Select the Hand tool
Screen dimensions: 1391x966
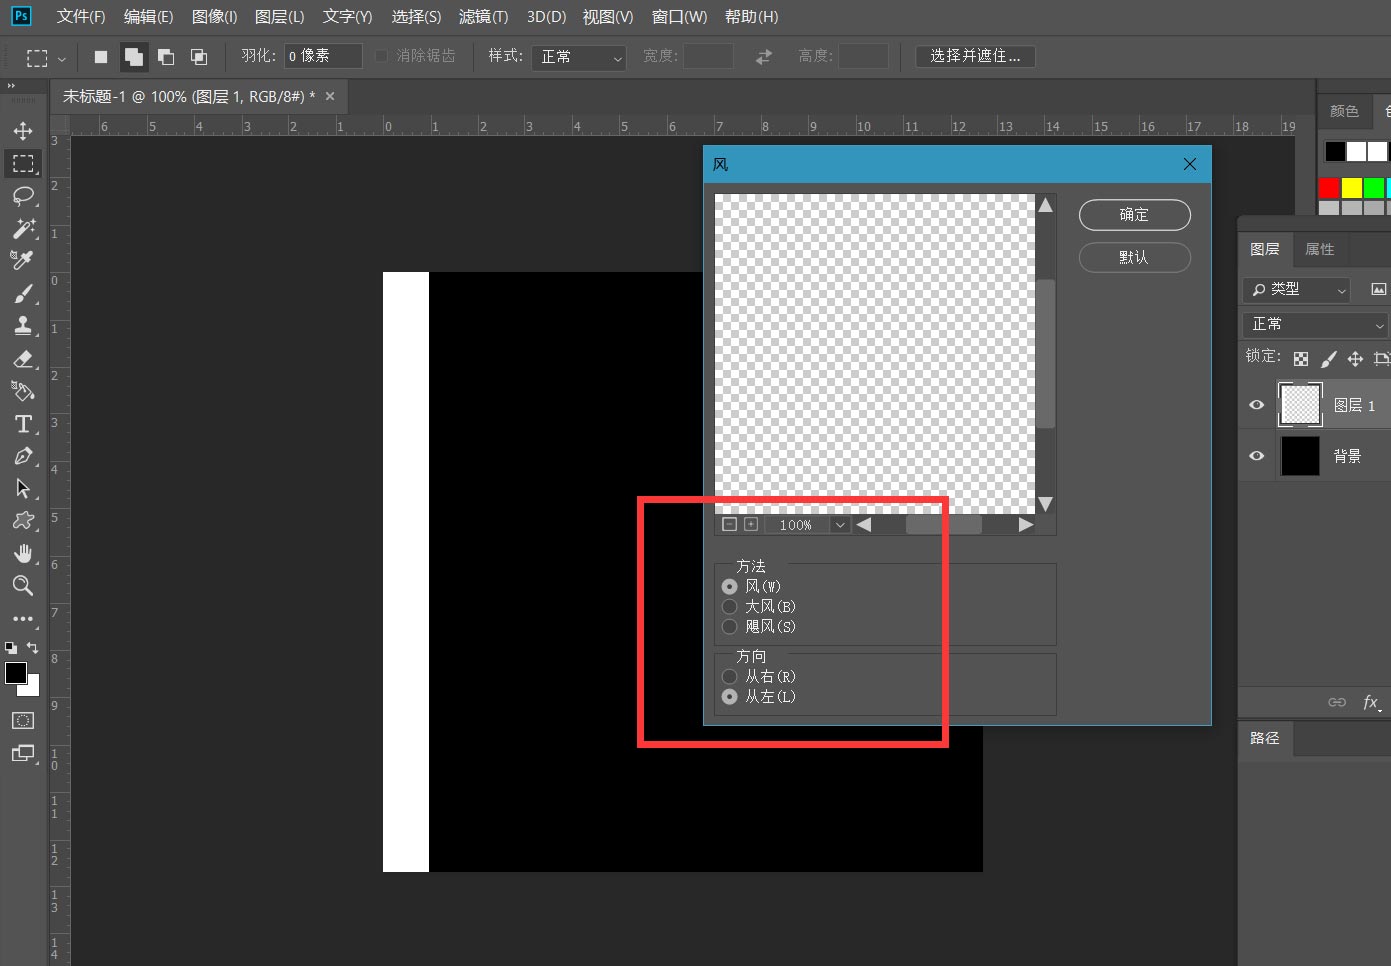pyautogui.click(x=23, y=553)
